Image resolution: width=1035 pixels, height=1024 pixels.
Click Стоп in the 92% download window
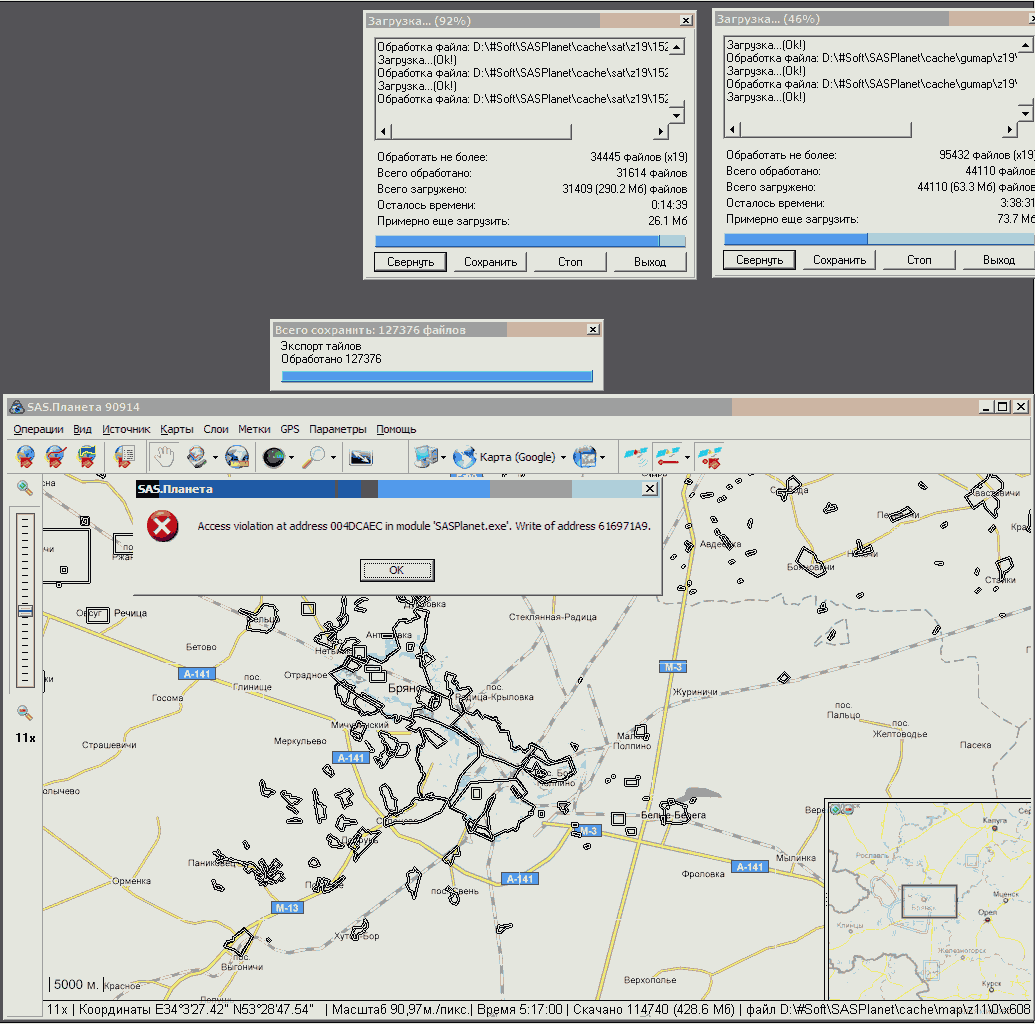(570, 262)
